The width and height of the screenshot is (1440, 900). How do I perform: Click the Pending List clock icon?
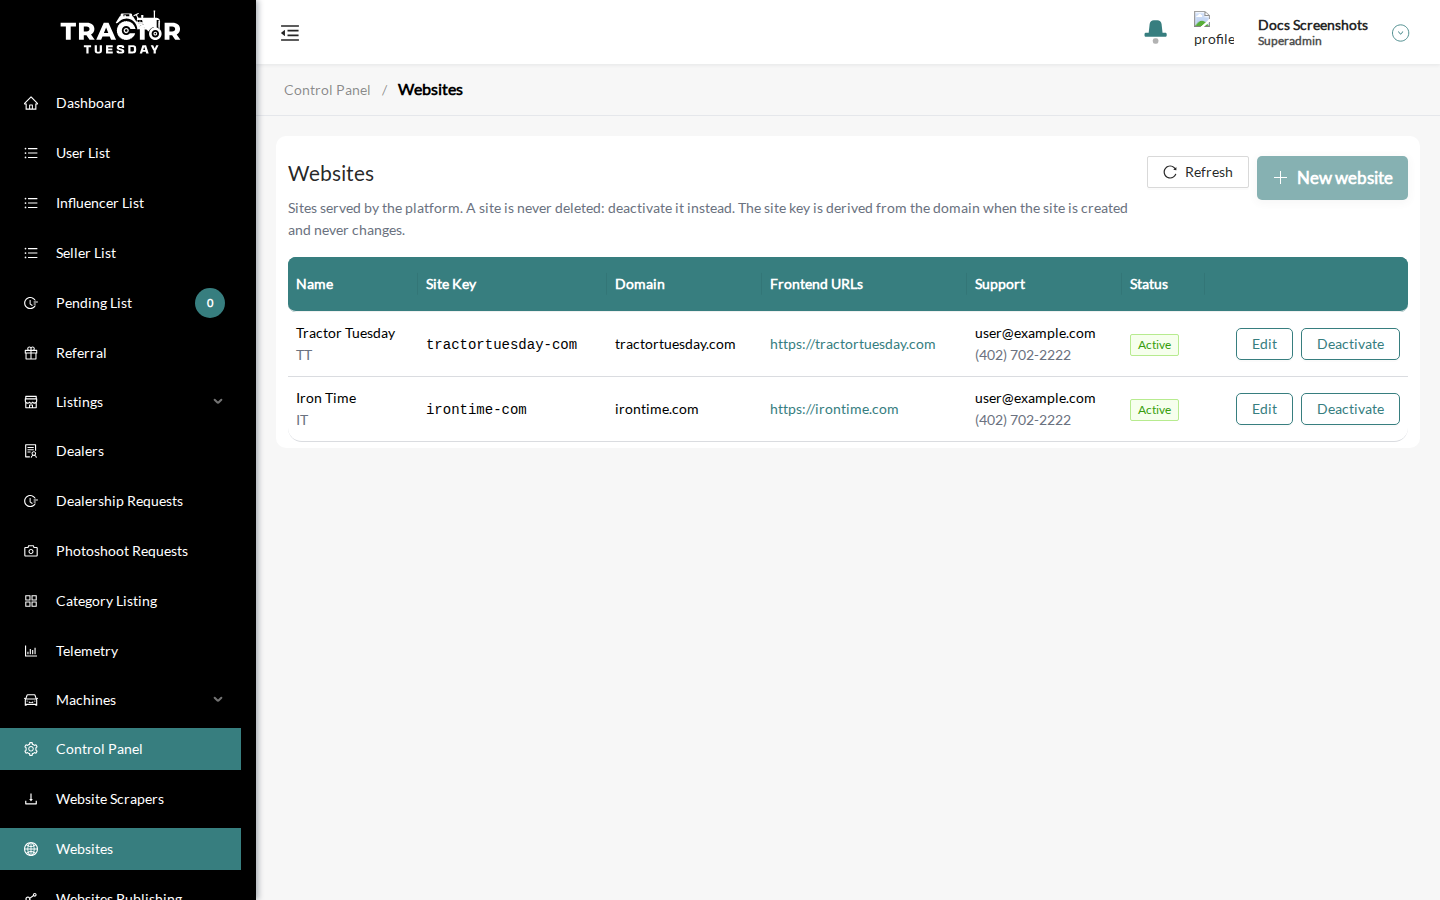[31, 303]
